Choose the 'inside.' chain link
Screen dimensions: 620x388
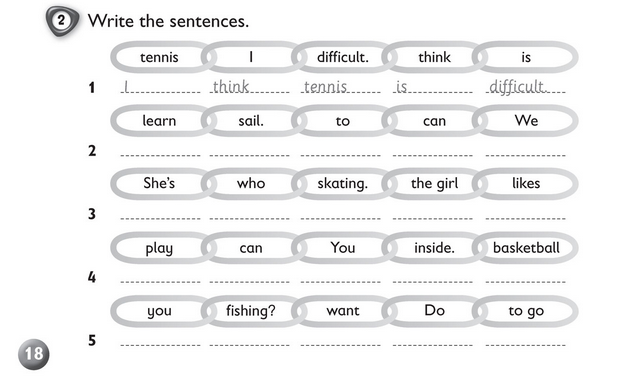[434, 248]
